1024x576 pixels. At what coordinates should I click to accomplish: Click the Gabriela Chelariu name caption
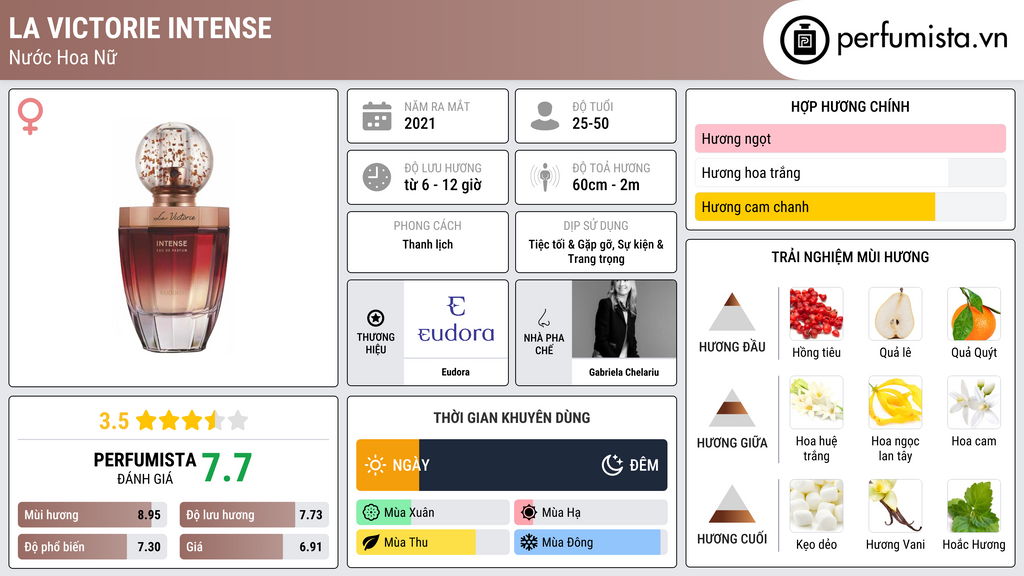(624, 372)
